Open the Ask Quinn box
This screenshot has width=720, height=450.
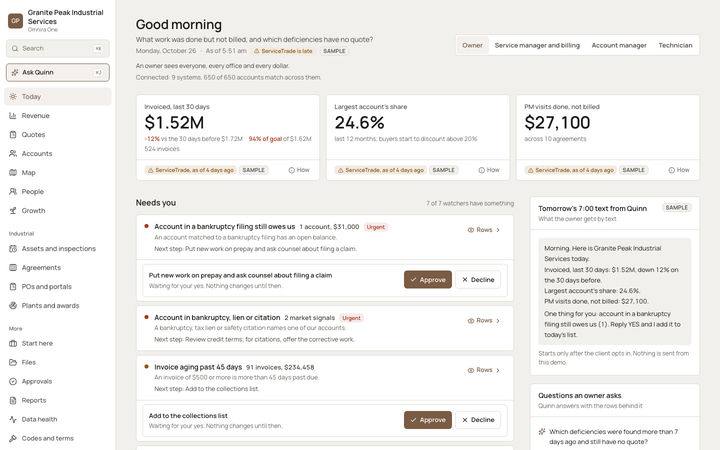pos(58,72)
